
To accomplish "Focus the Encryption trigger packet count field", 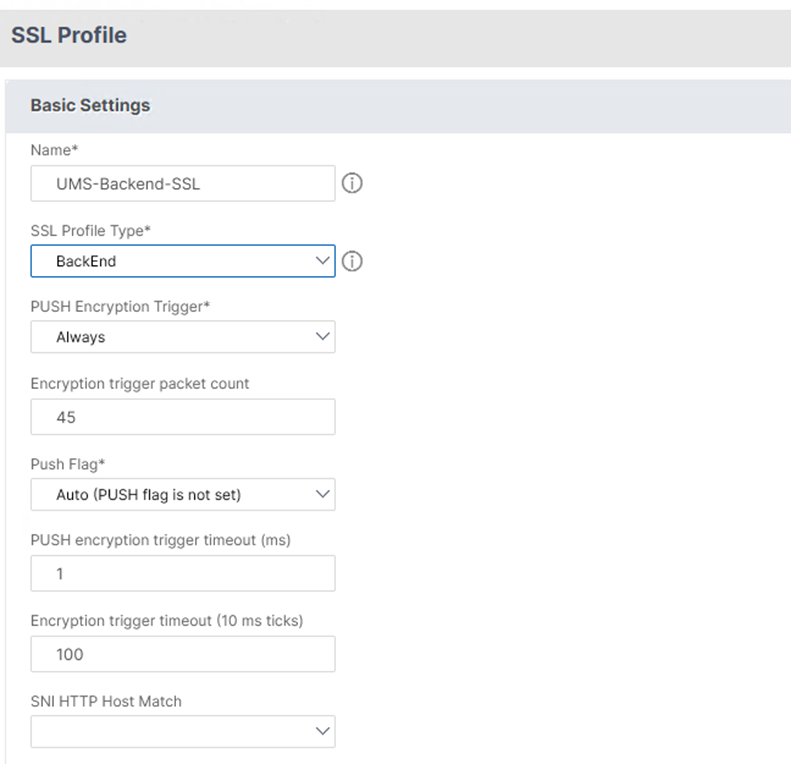I will (x=182, y=417).
